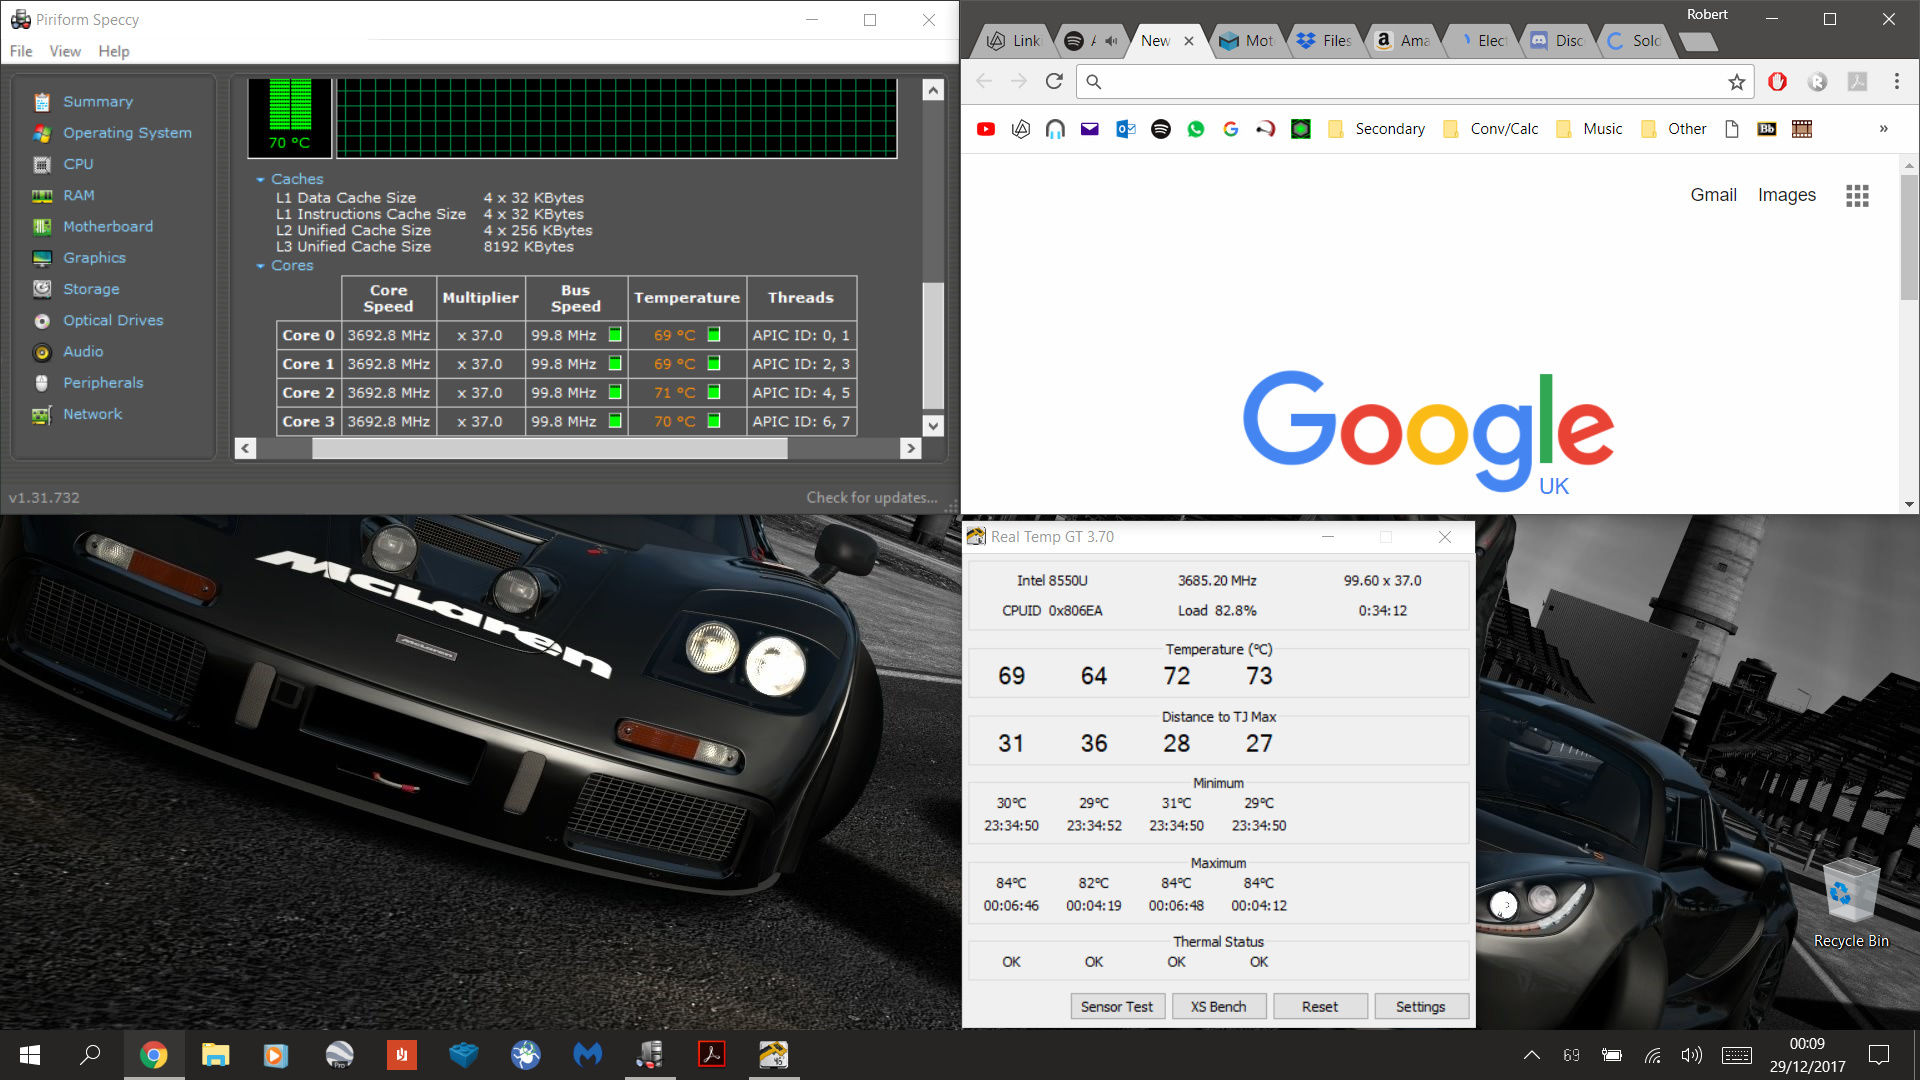The width and height of the screenshot is (1920, 1080).
Task: Click the Spotify bookmark icon
Action: point(1161,129)
